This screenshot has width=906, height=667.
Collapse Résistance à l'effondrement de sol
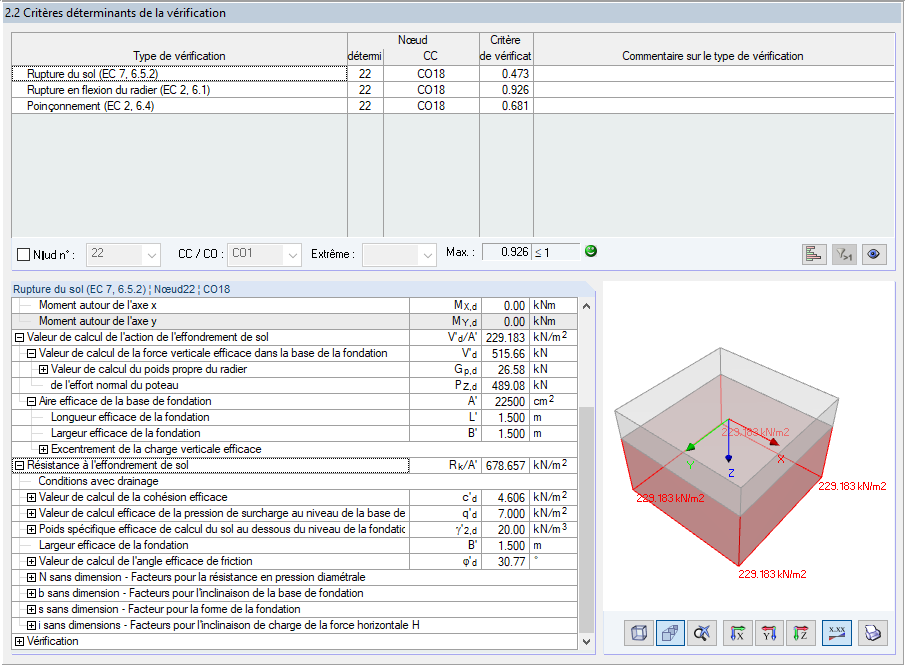[x=19, y=466]
